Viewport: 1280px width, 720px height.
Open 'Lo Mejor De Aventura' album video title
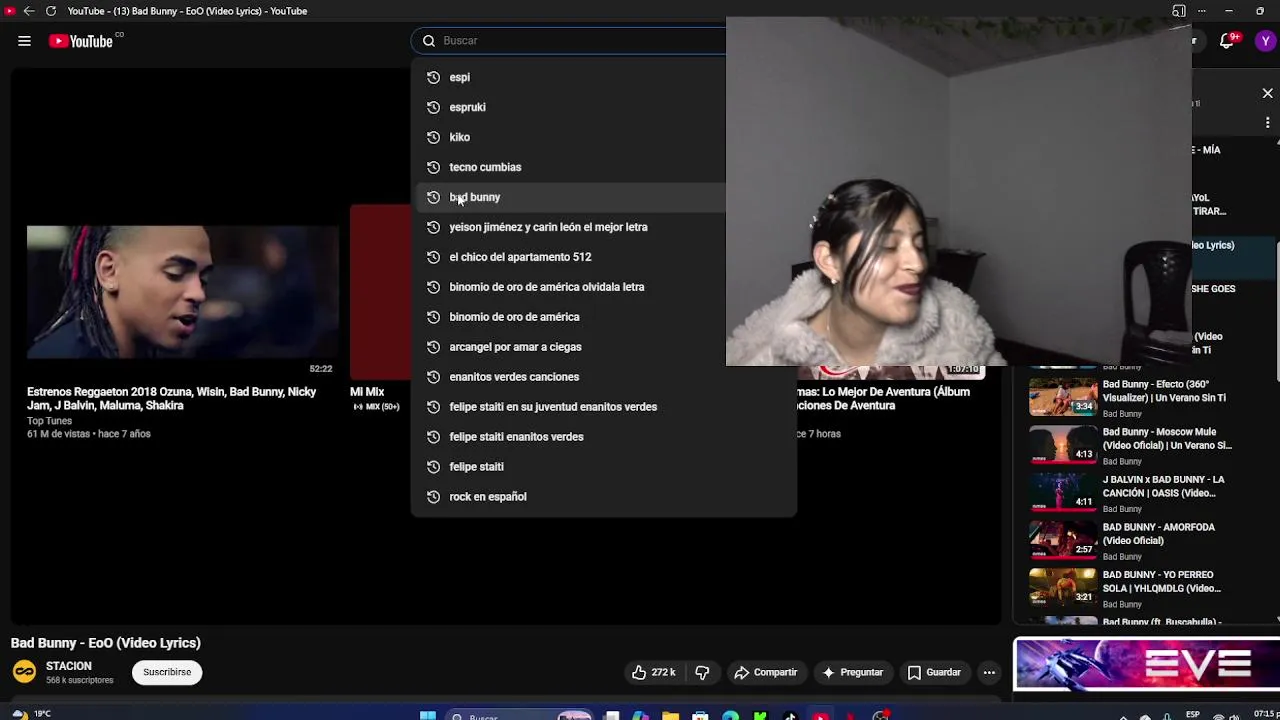coord(884,399)
